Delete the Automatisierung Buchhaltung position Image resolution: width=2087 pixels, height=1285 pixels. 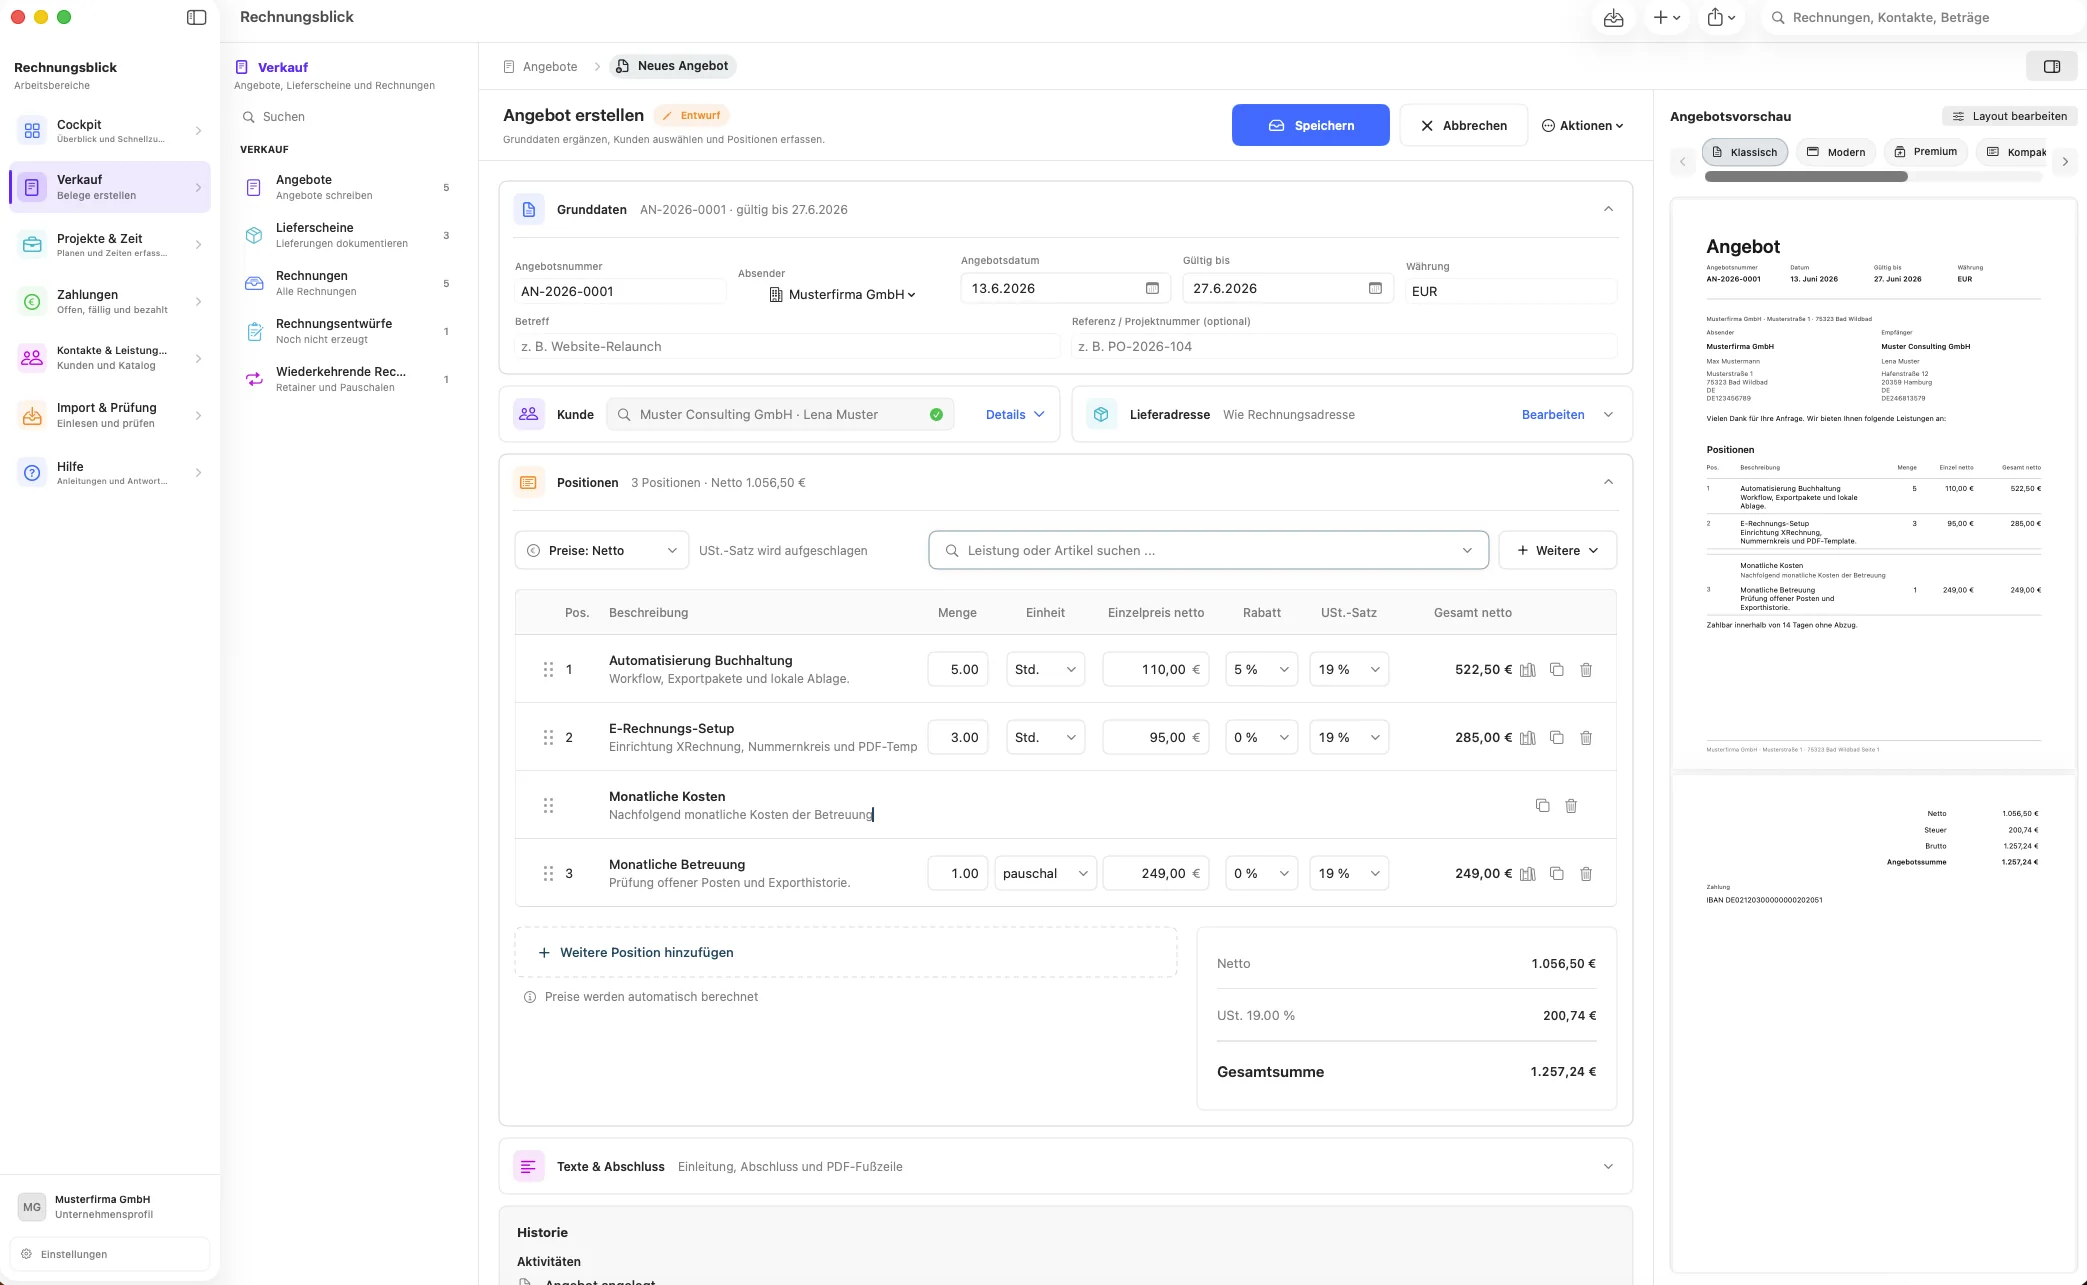1586,670
